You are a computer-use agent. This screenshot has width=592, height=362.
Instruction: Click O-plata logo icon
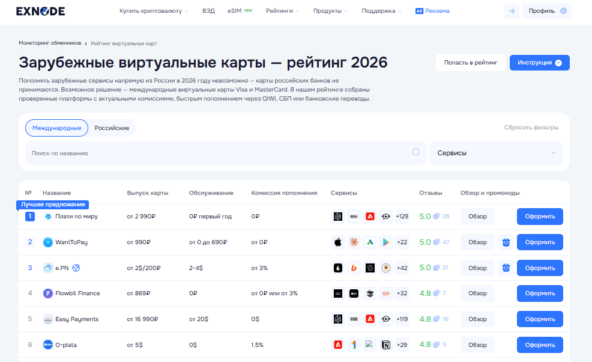point(48,345)
